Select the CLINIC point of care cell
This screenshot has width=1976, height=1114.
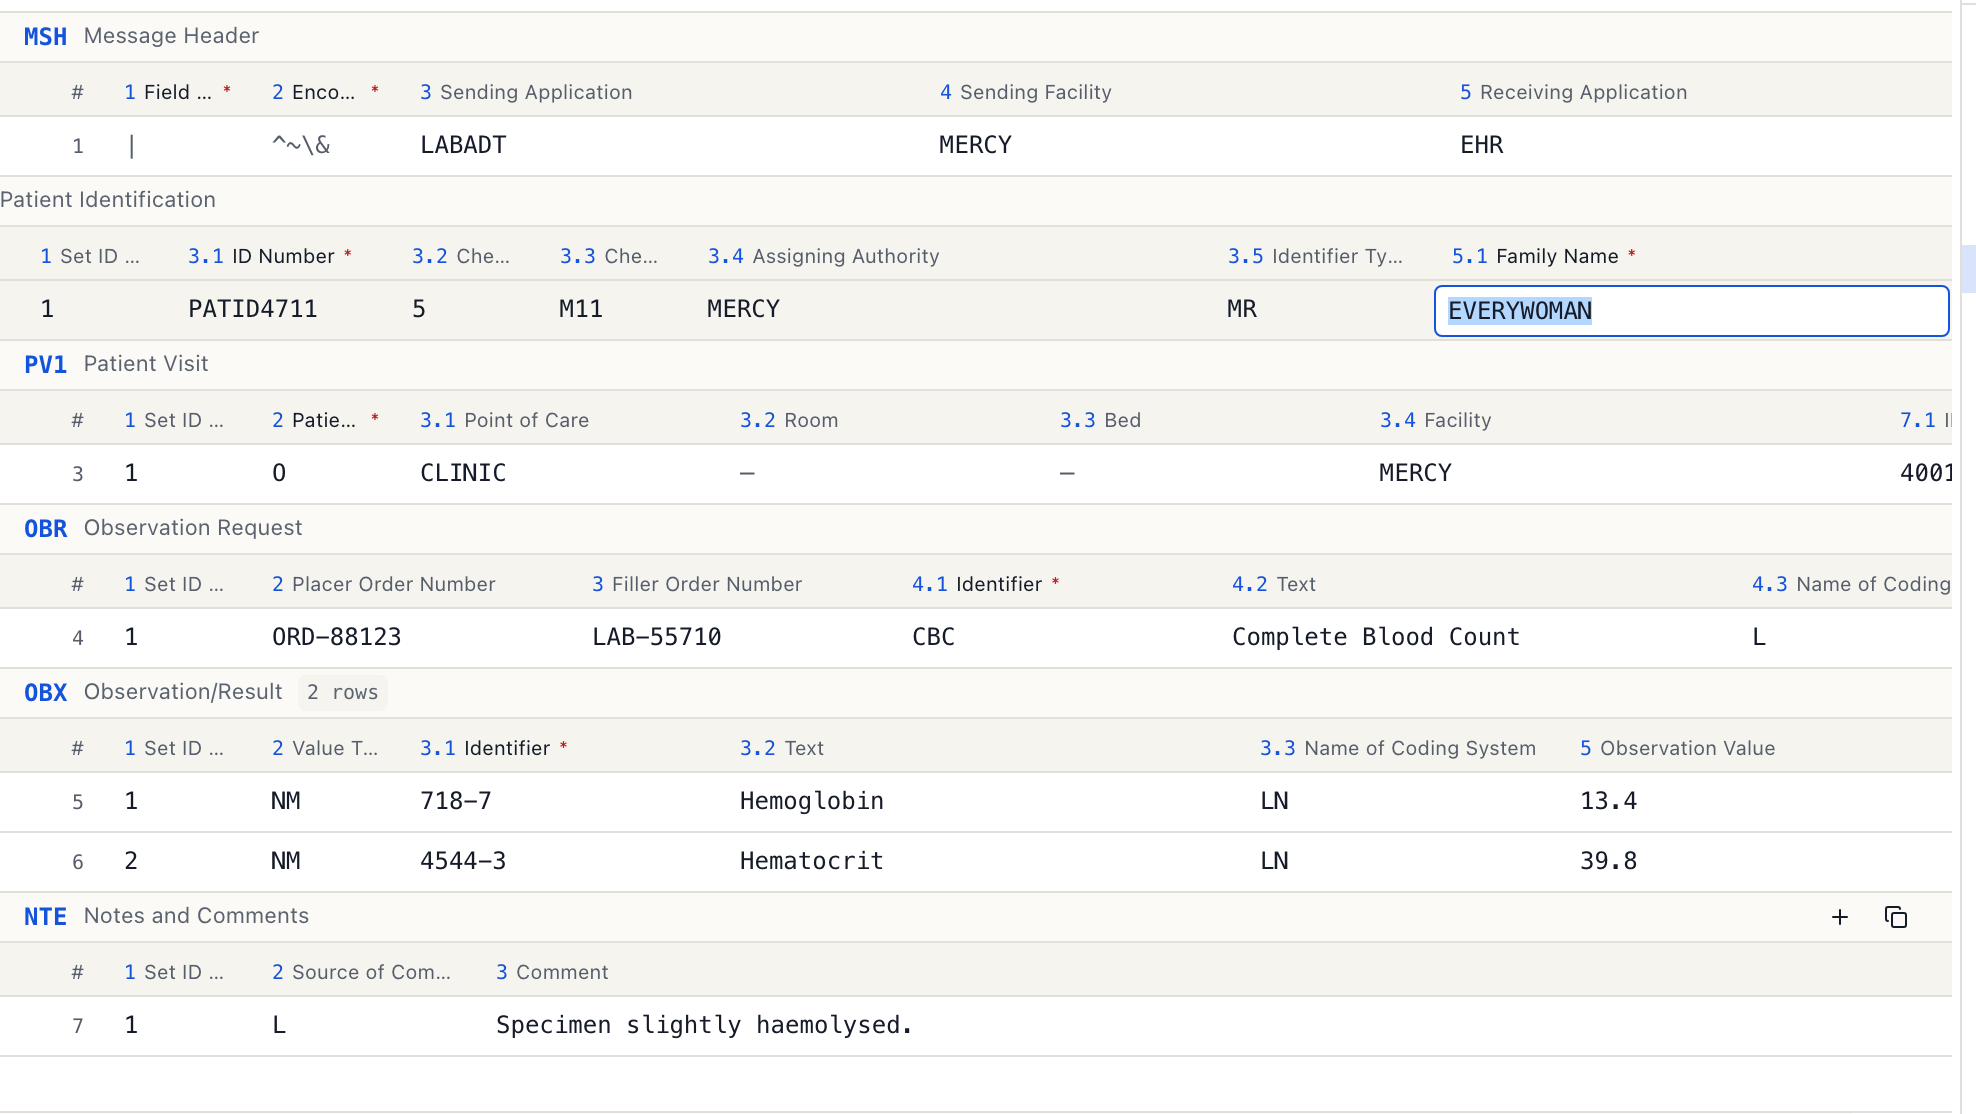tap(463, 473)
